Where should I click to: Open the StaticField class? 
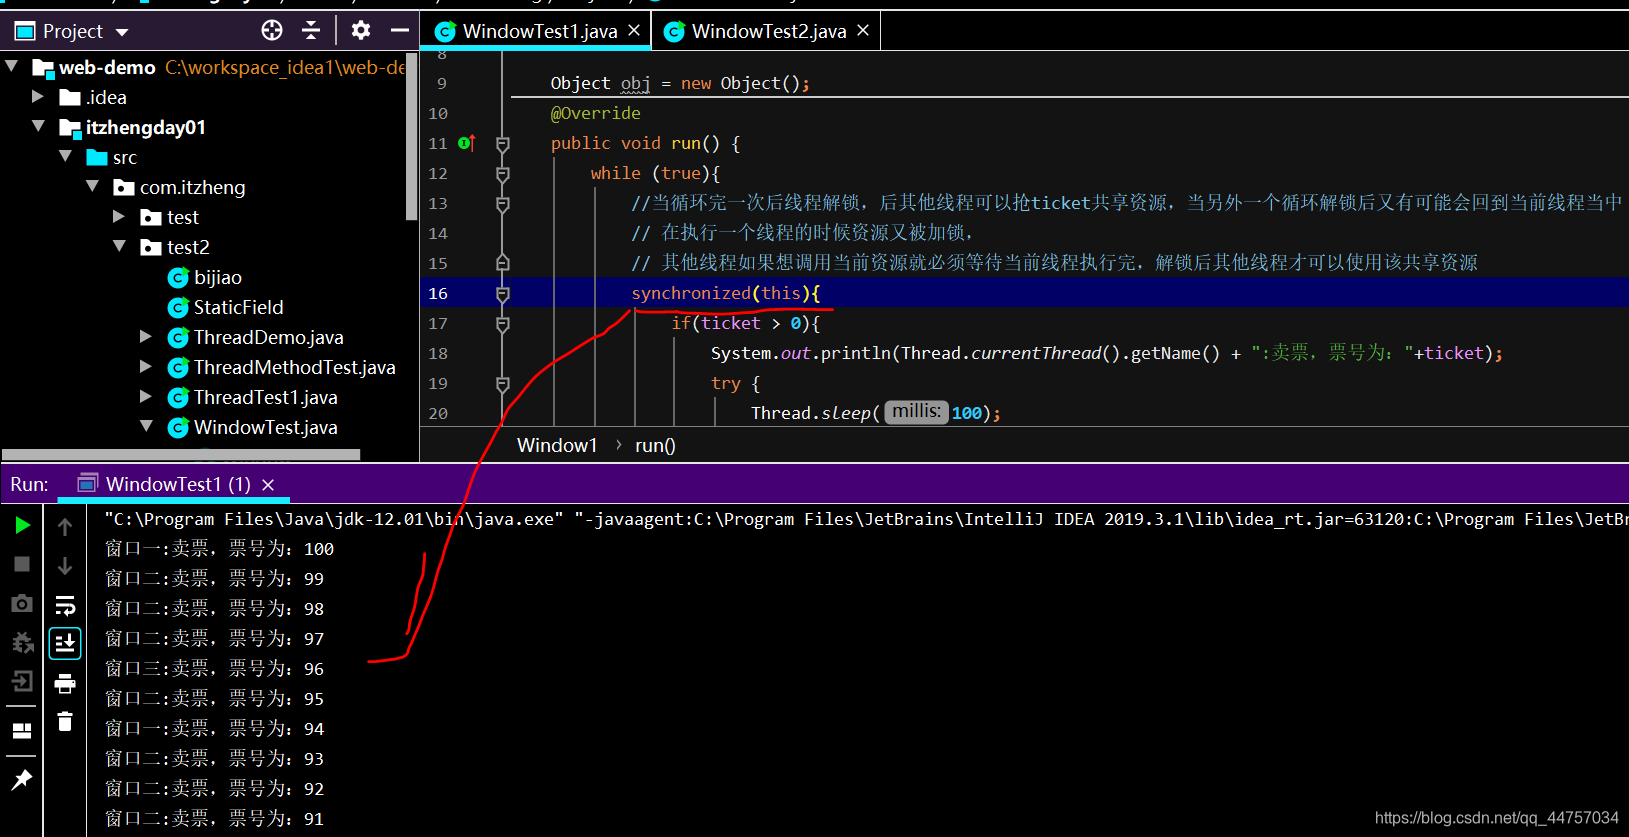click(x=226, y=308)
